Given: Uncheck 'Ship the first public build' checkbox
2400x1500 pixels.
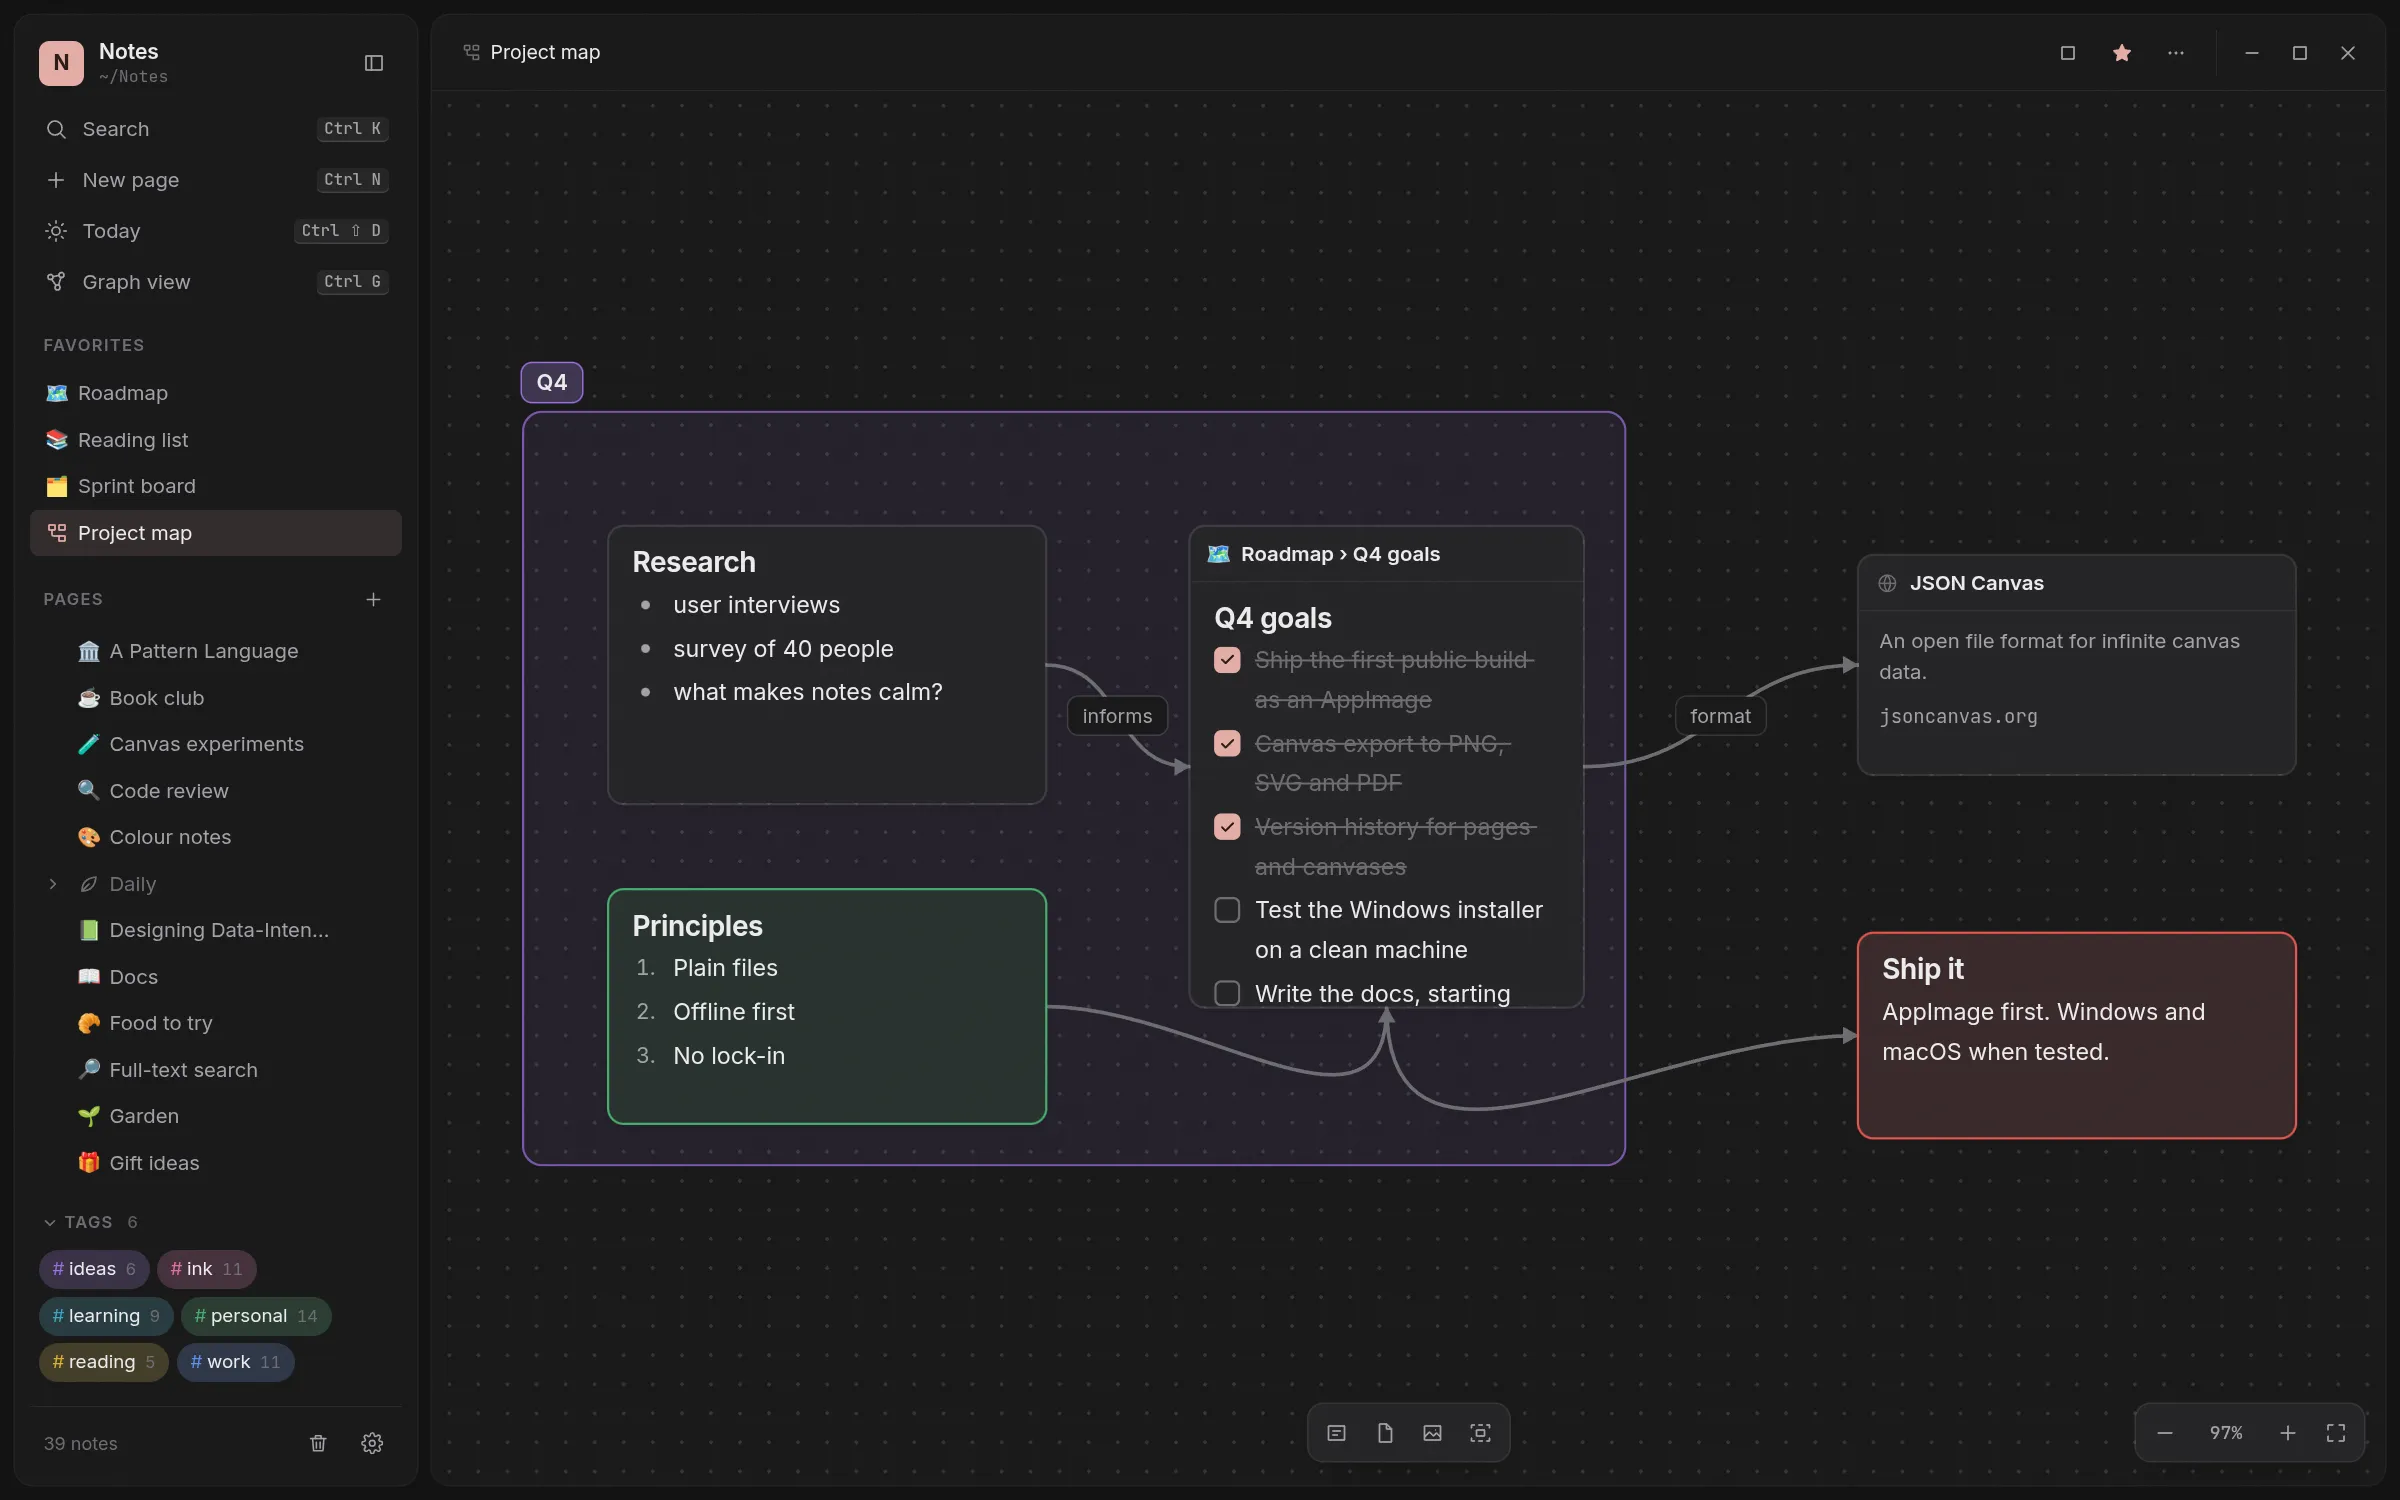Looking at the screenshot, I should point(1227,660).
